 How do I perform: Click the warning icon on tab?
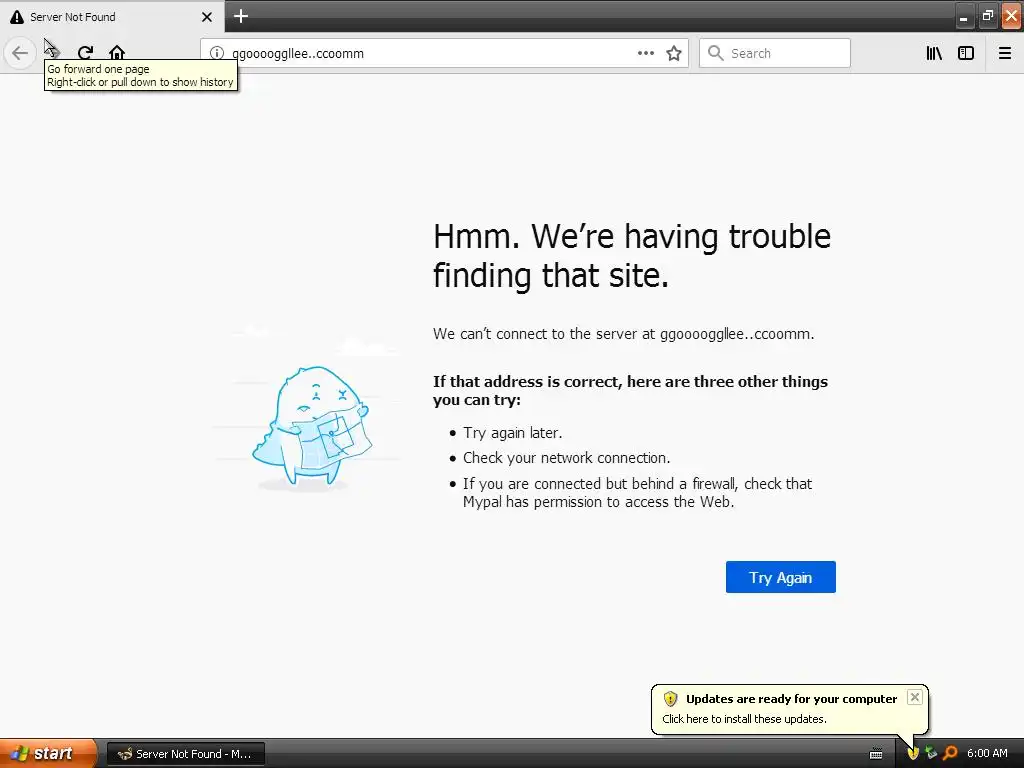click(17, 17)
